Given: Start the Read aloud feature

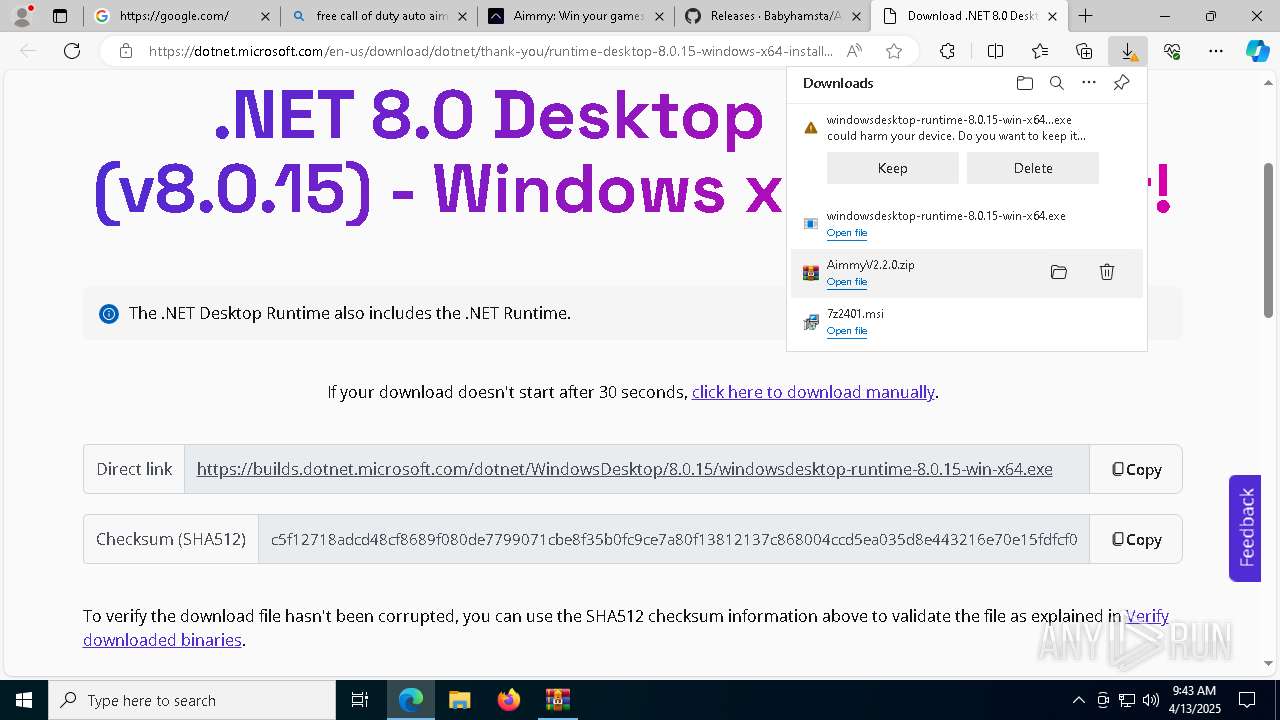Looking at the screenshot, I should [854, 51].
